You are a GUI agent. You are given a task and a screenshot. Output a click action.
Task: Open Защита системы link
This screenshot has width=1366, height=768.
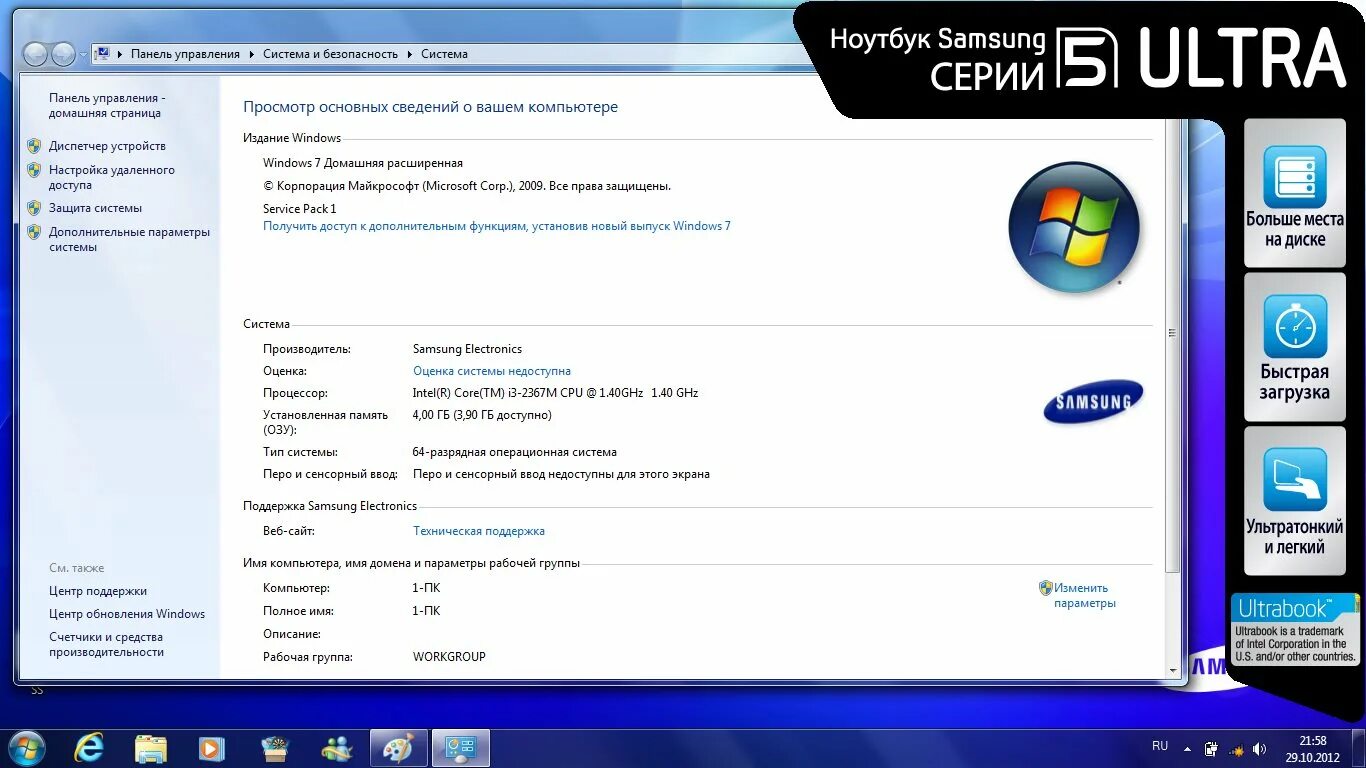tap(95, 208)
